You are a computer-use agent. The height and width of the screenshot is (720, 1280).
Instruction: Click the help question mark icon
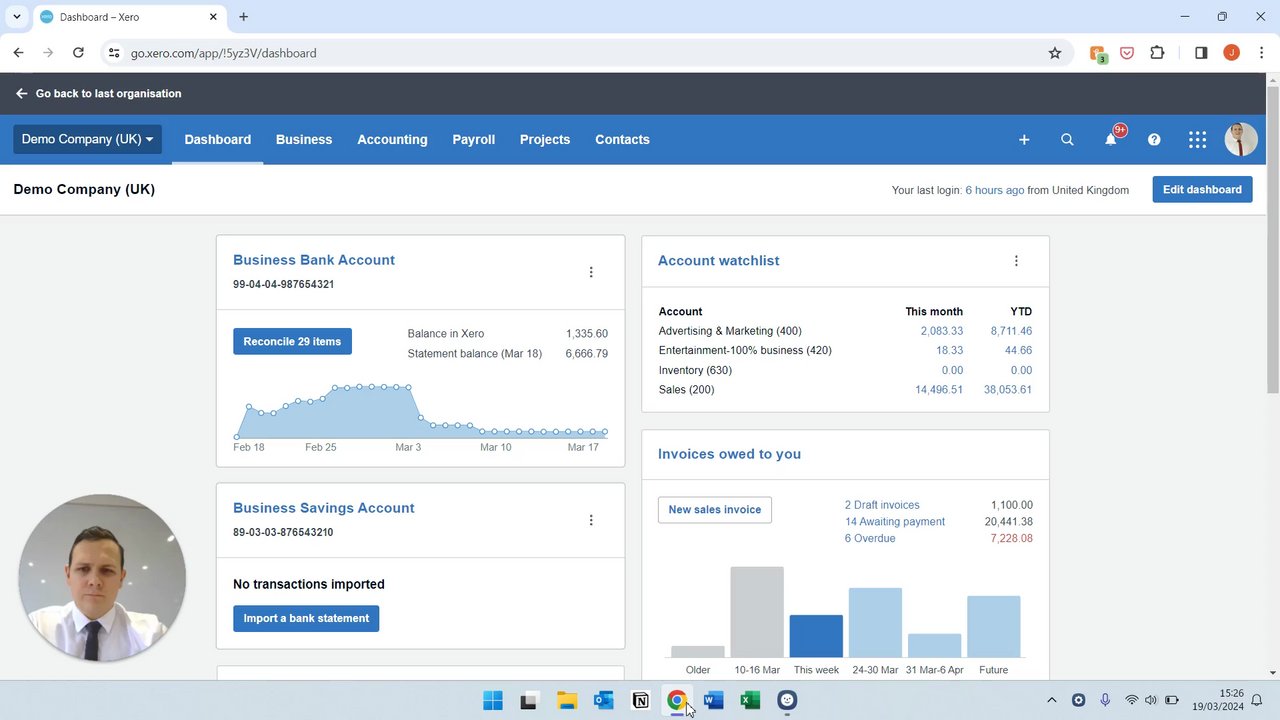click(1154, 140)
